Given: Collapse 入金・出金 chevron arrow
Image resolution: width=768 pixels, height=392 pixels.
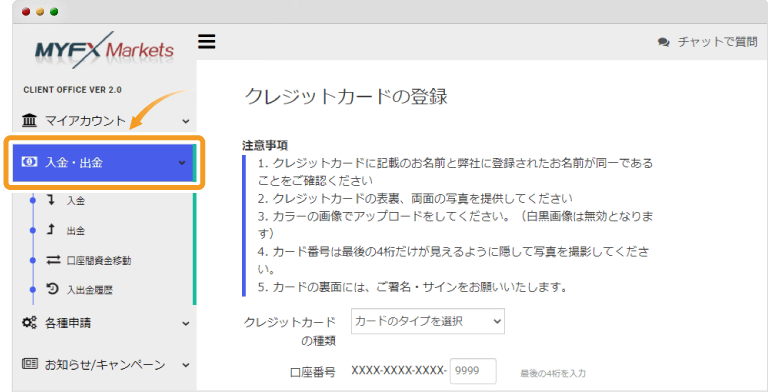Looking at the screenshot, I should pos(182,163).
